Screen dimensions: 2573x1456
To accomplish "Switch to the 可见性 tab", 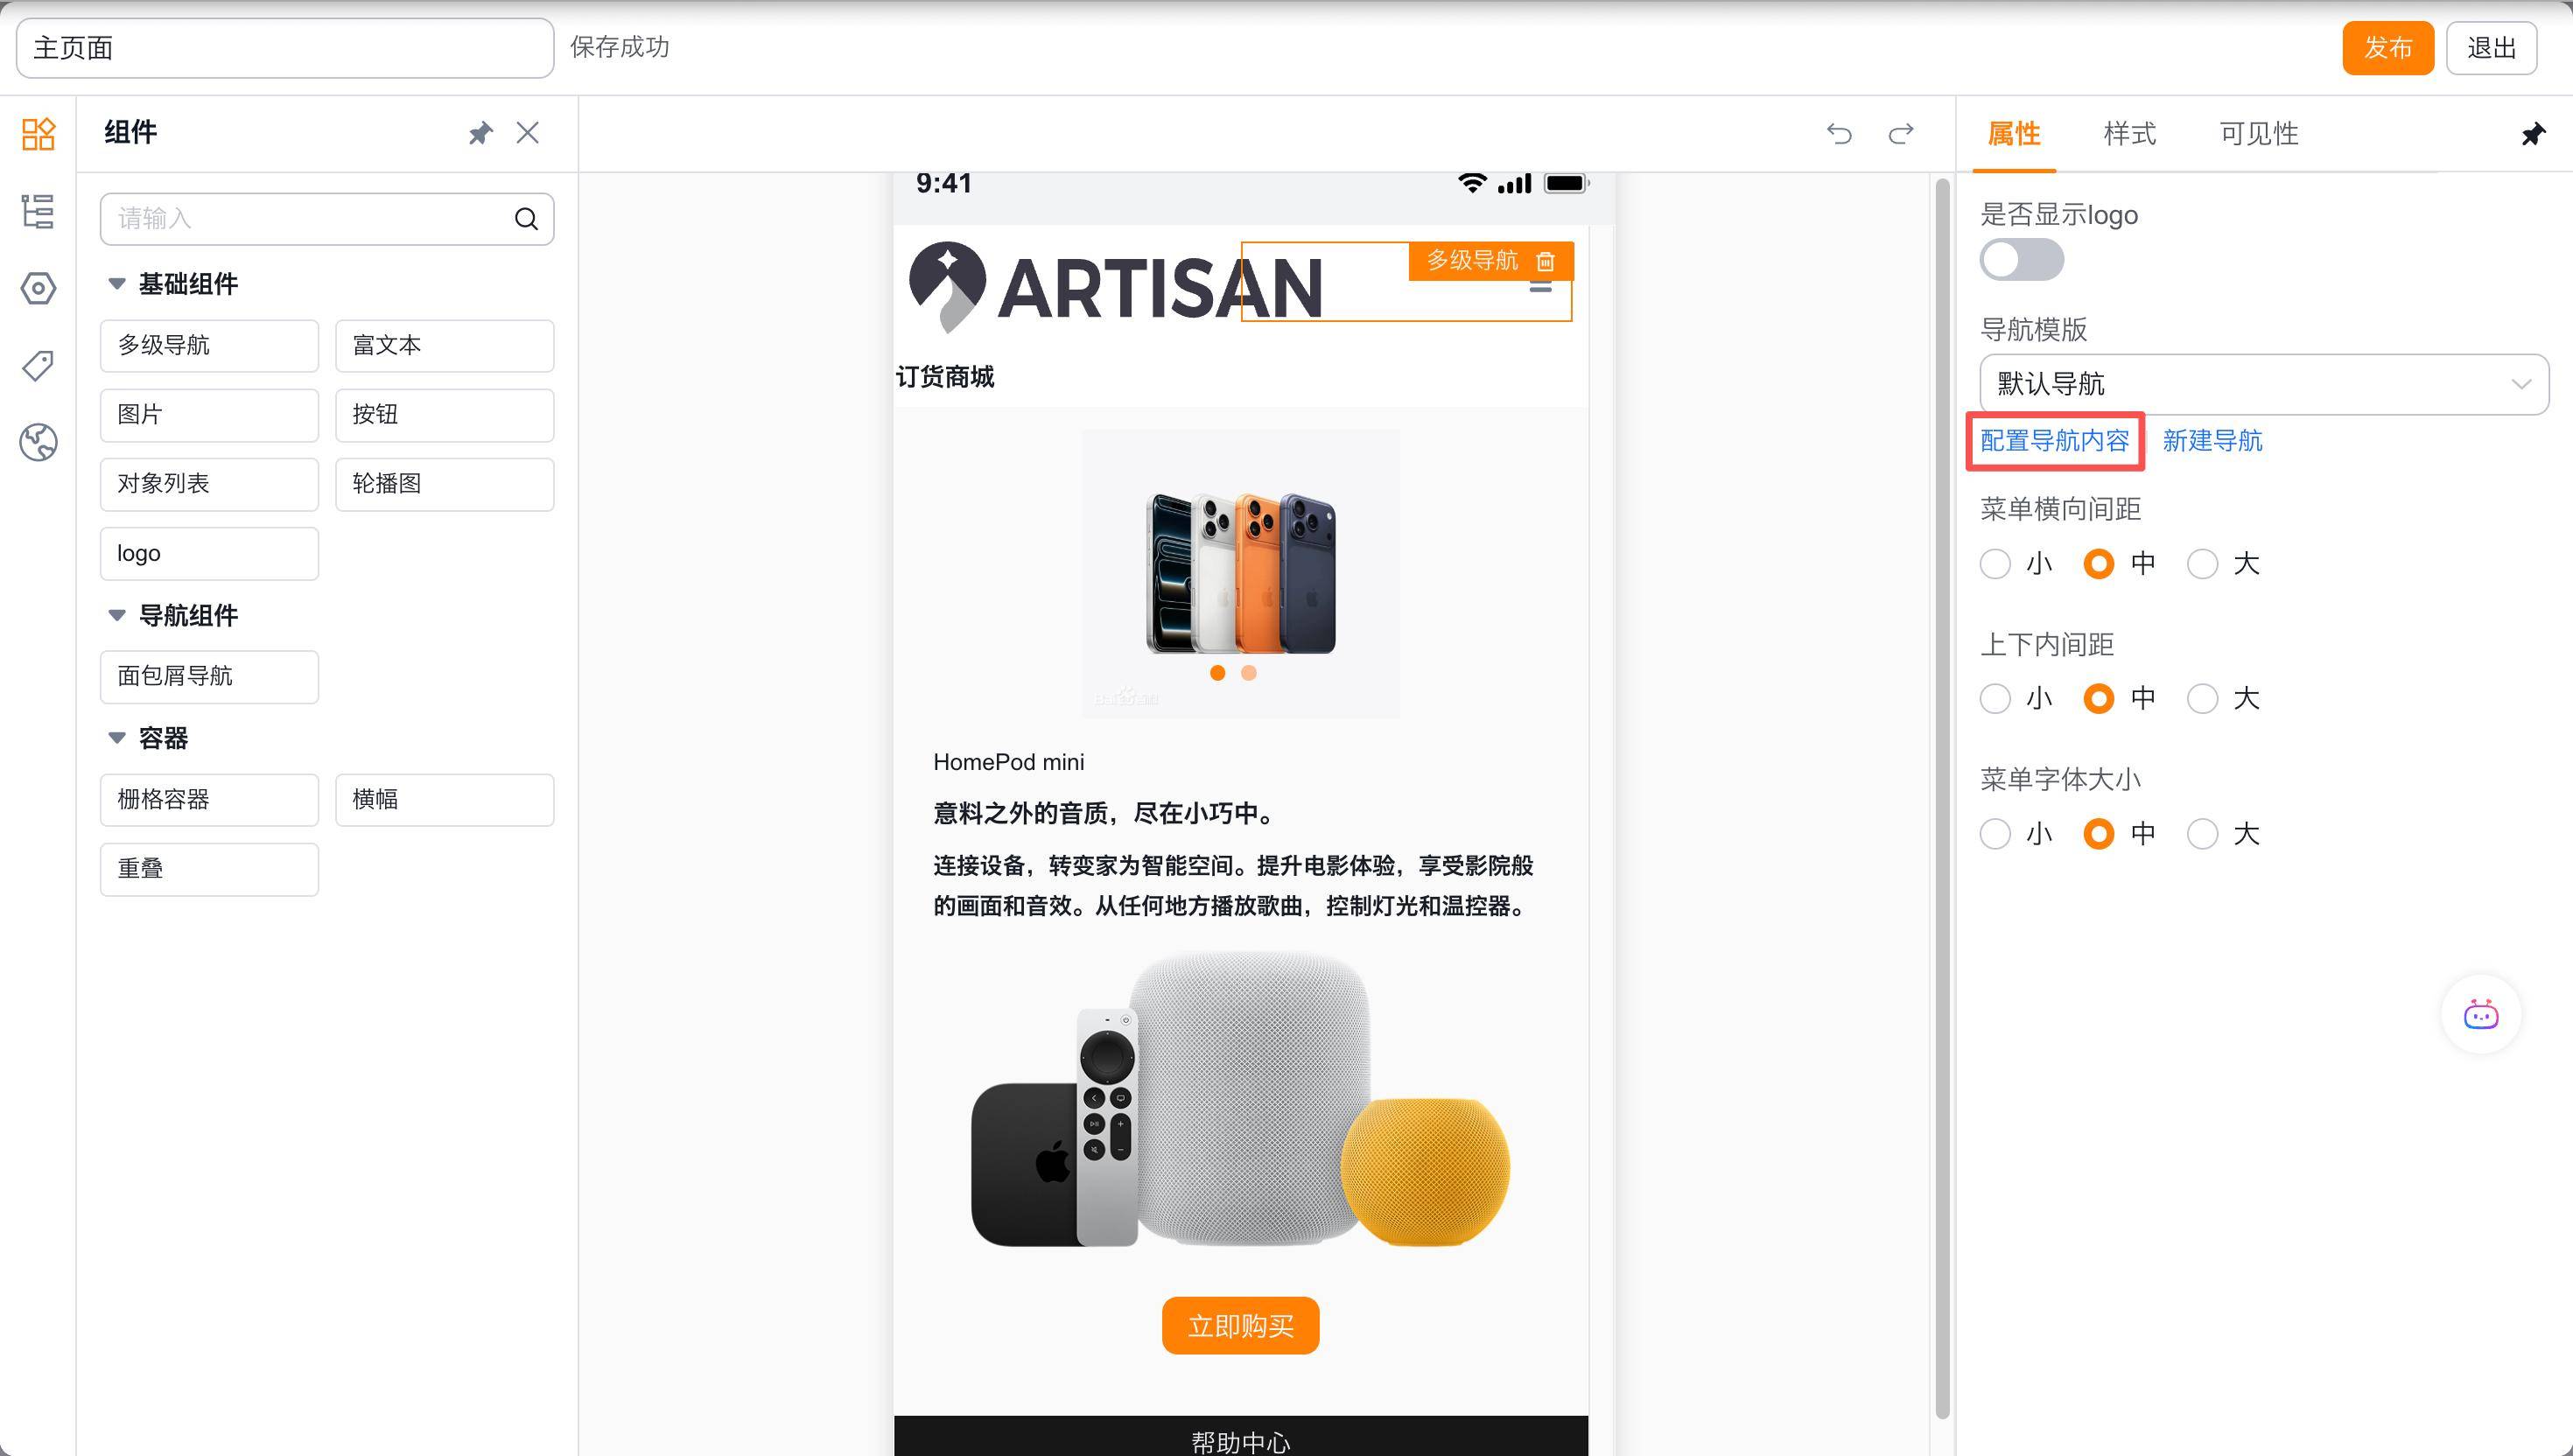I will [x=2258, y=133].
